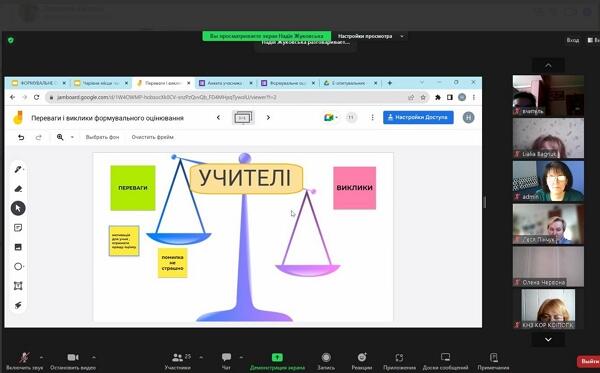Open the frame bar thumbnail expander
The height and width of the screenshot is (373, 600).
243,117
